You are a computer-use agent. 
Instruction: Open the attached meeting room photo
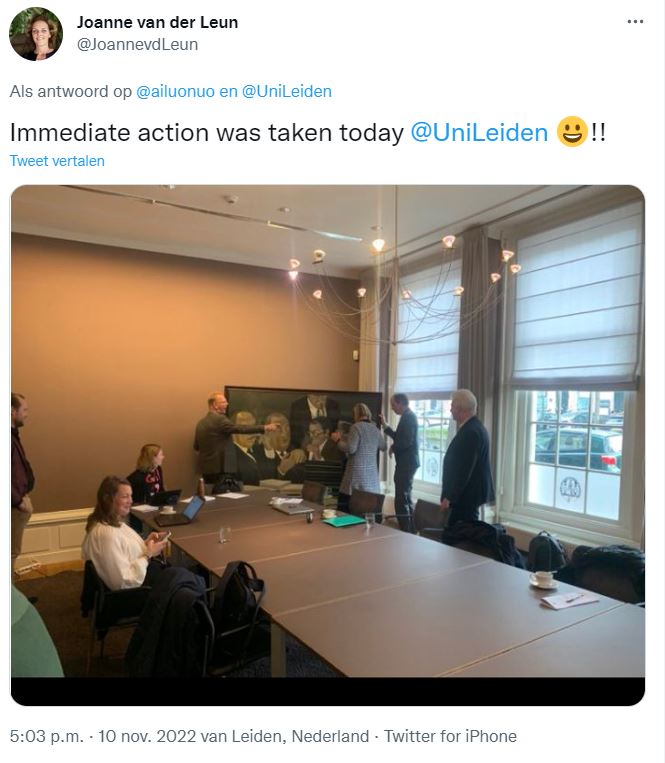[x=328, y=445]
